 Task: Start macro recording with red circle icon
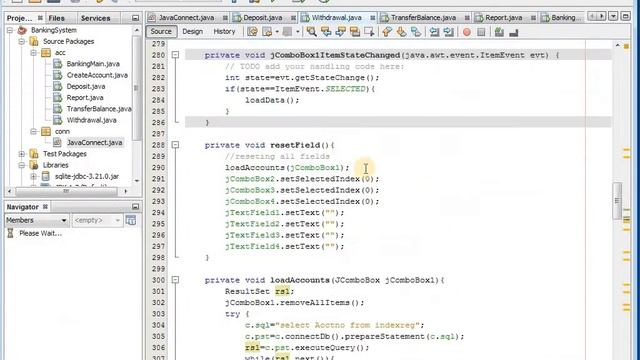tap(467, 32)
